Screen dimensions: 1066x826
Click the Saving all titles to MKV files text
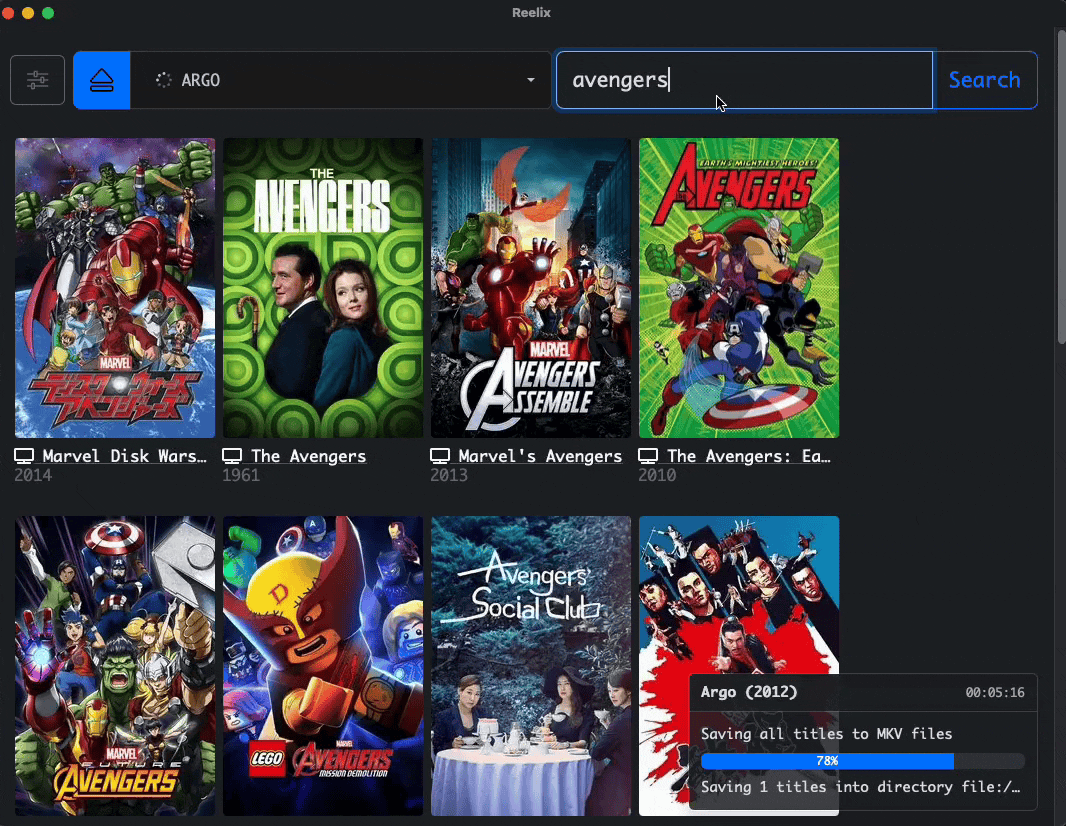[827, 734]
